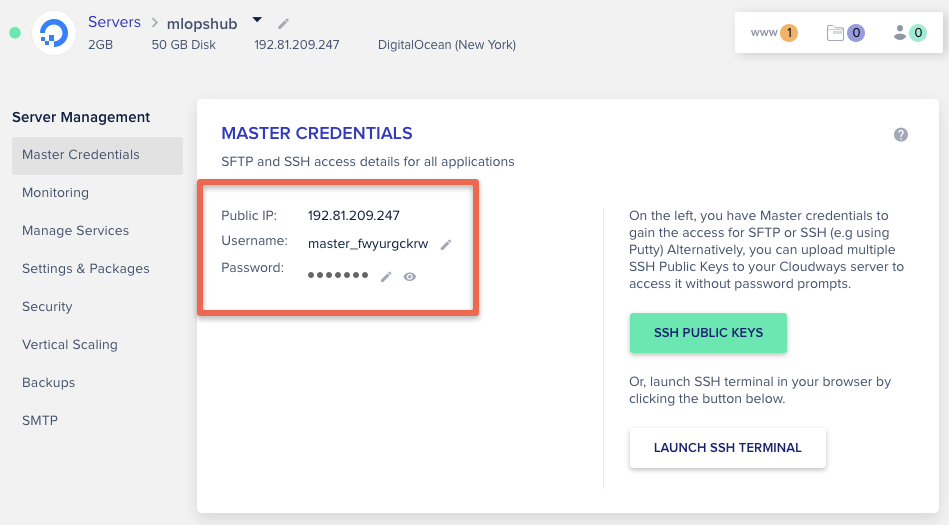Click the 50 GB Disk label

(x=183, y=45)
